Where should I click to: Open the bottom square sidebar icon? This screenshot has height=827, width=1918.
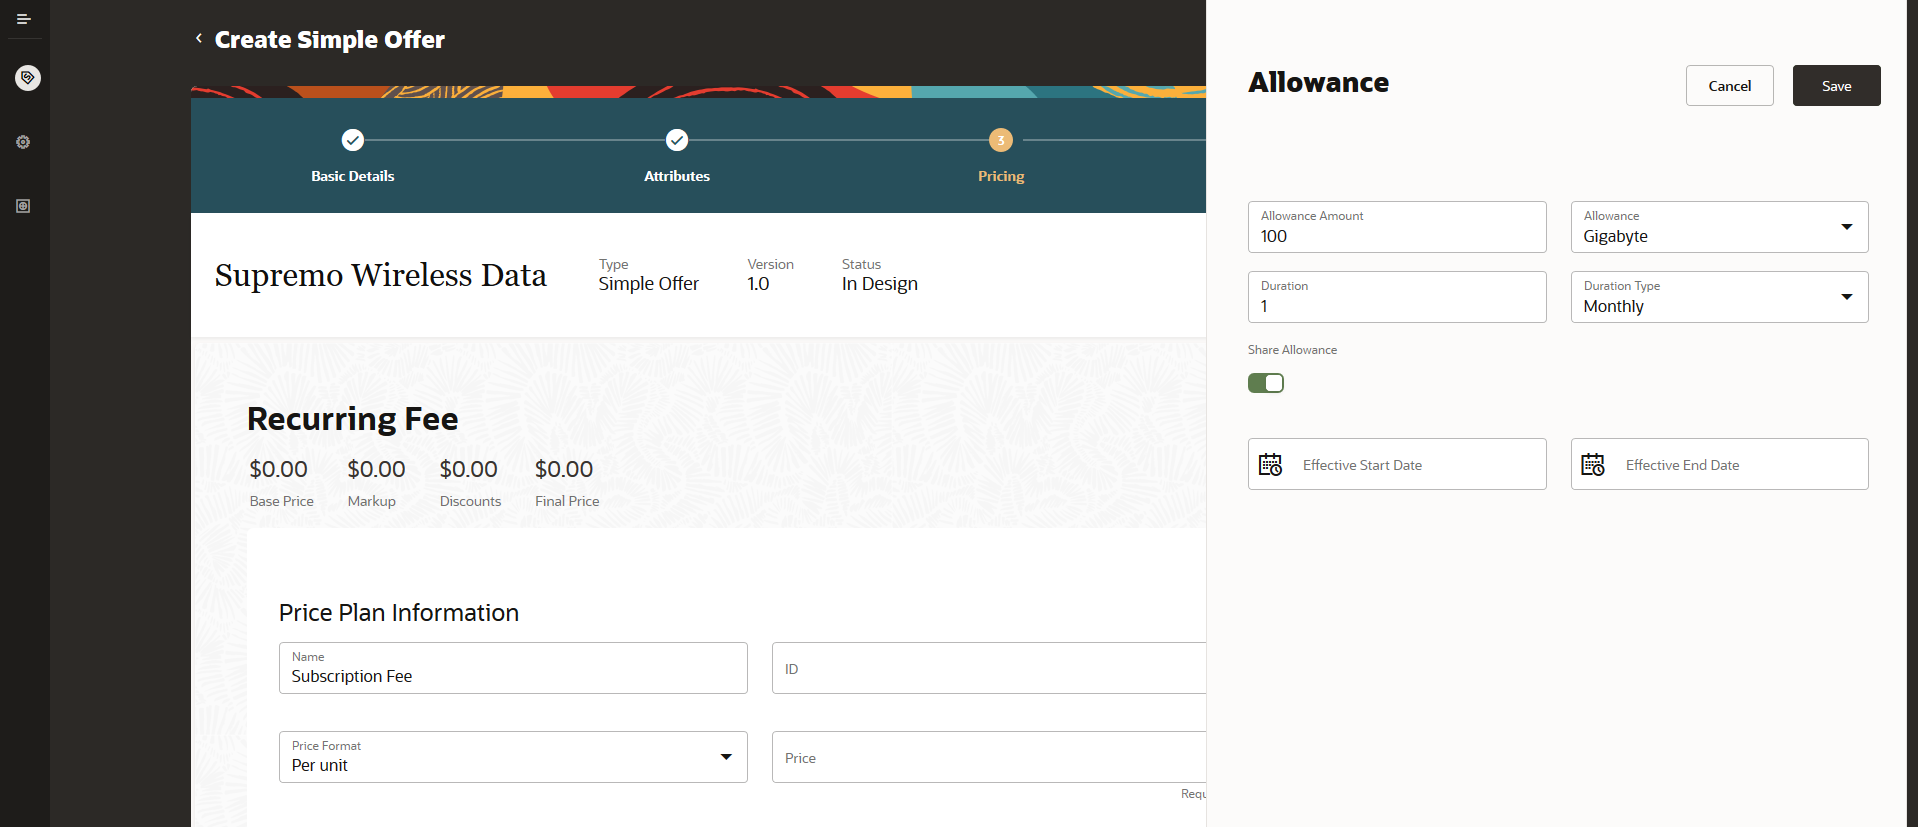coord(23,206)
